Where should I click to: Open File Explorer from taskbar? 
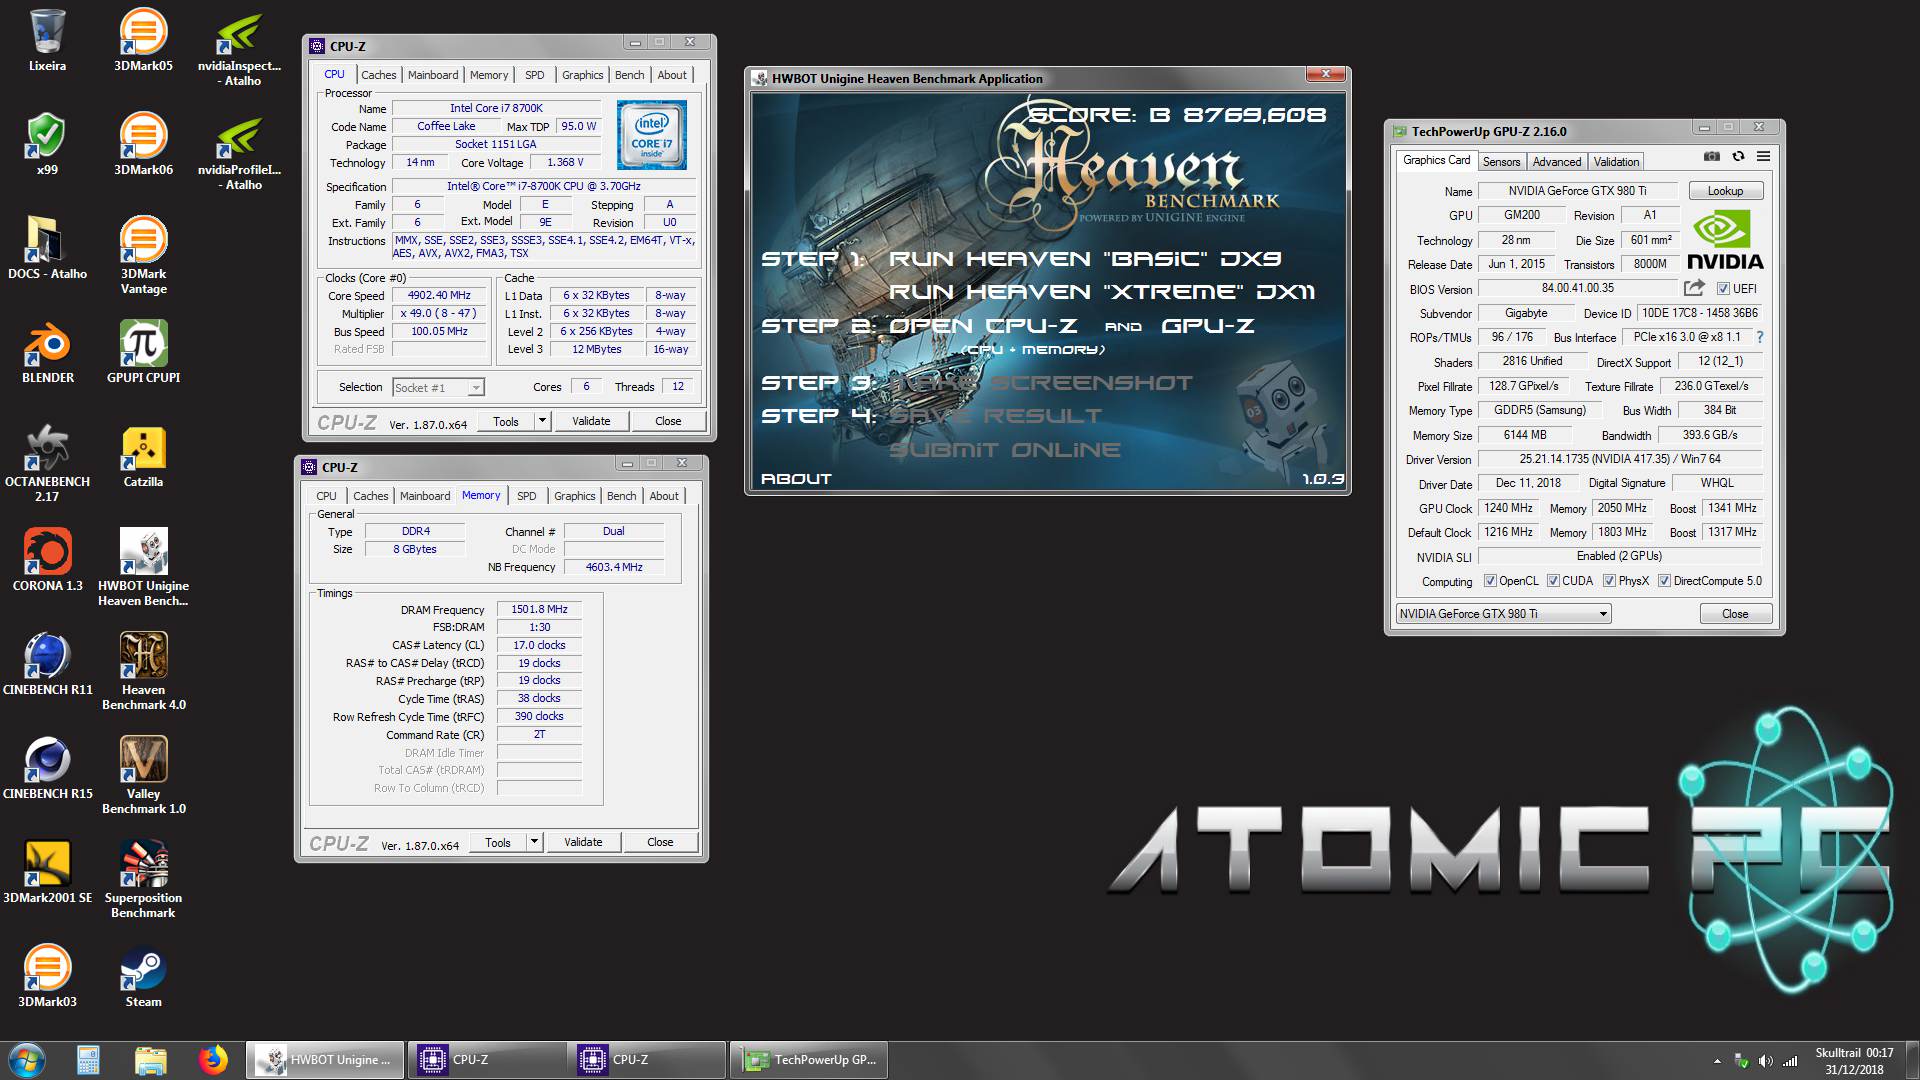(x=150, y=1060)
